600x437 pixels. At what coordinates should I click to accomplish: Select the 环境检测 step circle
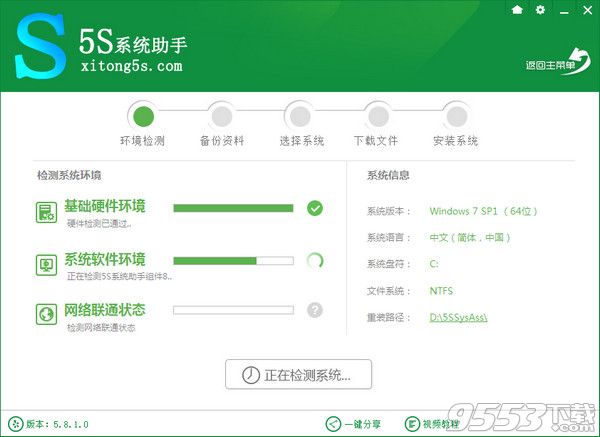pyautogui.click(x=143, y=116)
